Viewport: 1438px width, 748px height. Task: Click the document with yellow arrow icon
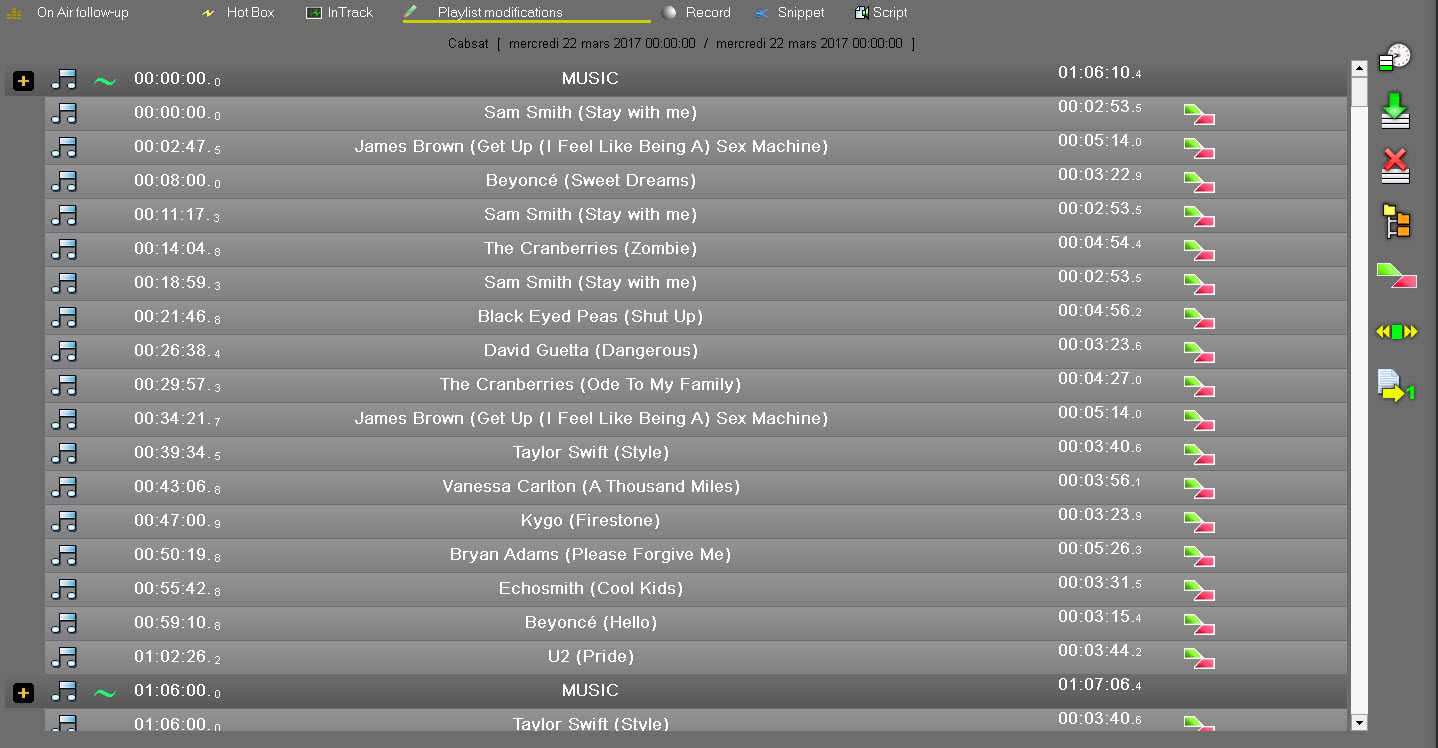pos(1395,386)
